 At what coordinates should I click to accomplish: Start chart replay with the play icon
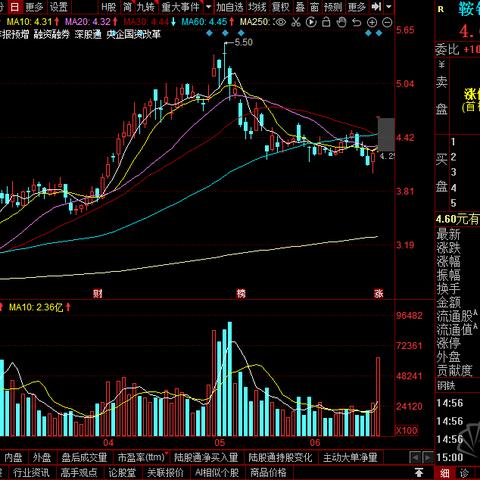311,22
